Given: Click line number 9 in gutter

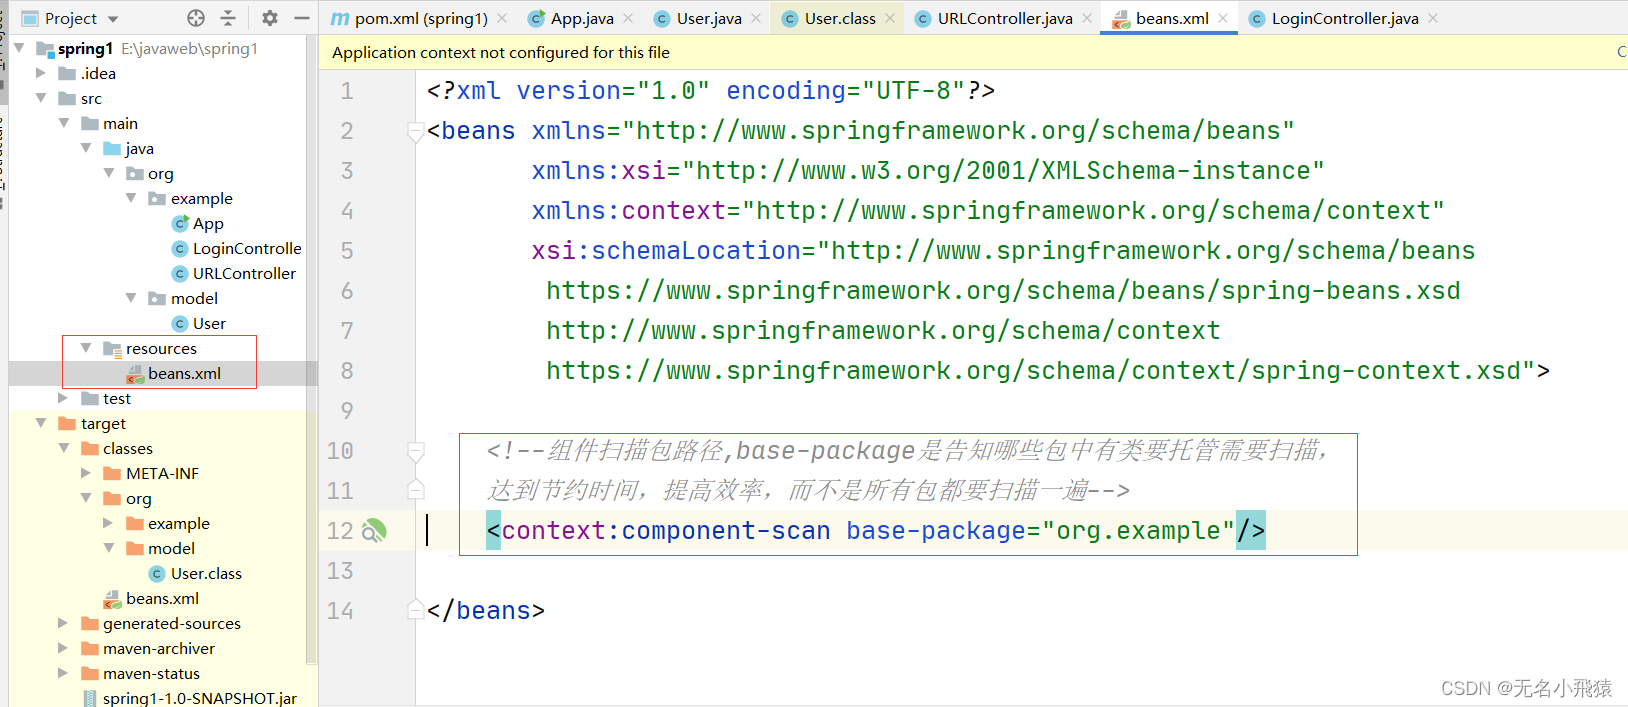Looking at the screenshot, I should 347,411.
